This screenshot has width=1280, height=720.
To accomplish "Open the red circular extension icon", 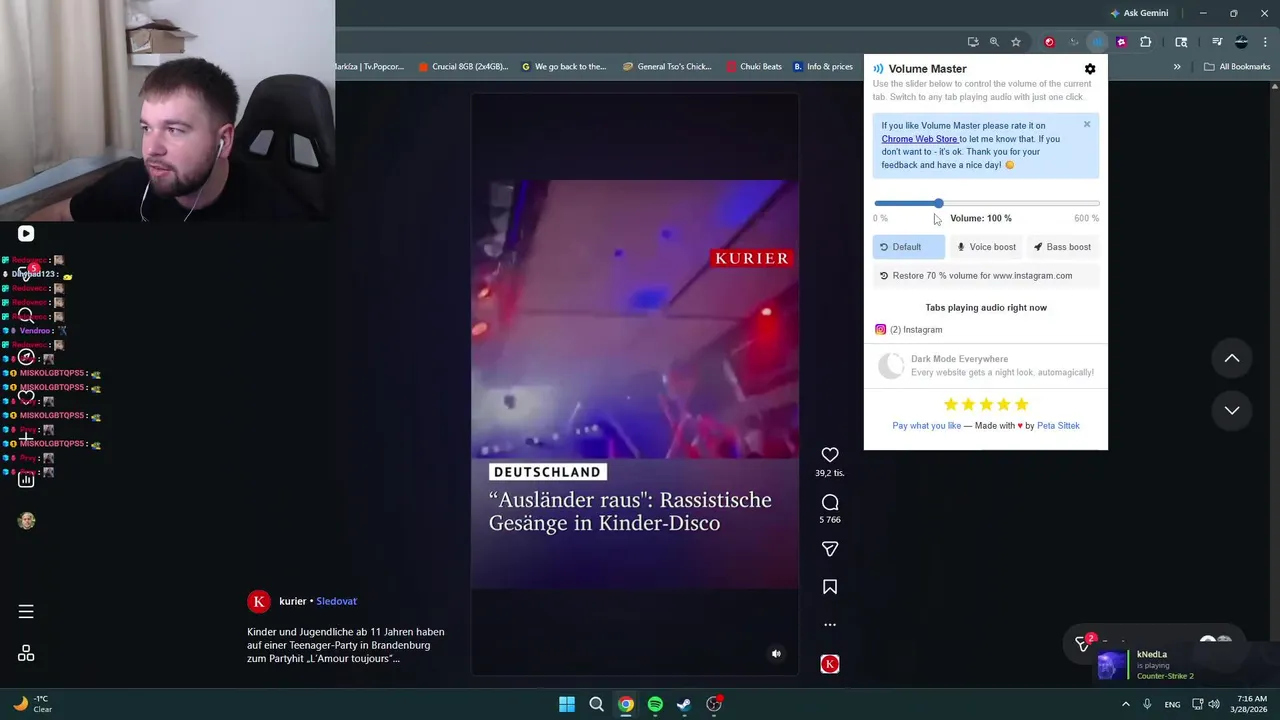I will 1049,42.
